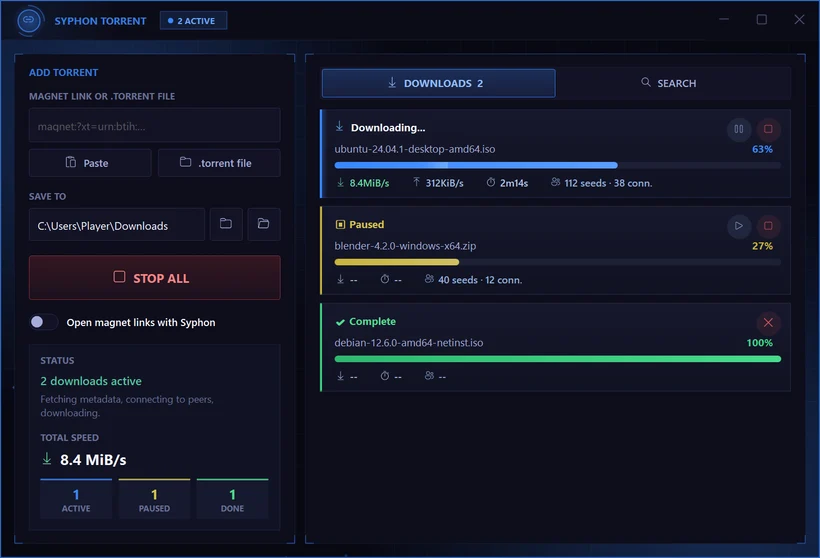
Task: Click the 2 ACTIVE status badge
Action: tap(193, 21)
